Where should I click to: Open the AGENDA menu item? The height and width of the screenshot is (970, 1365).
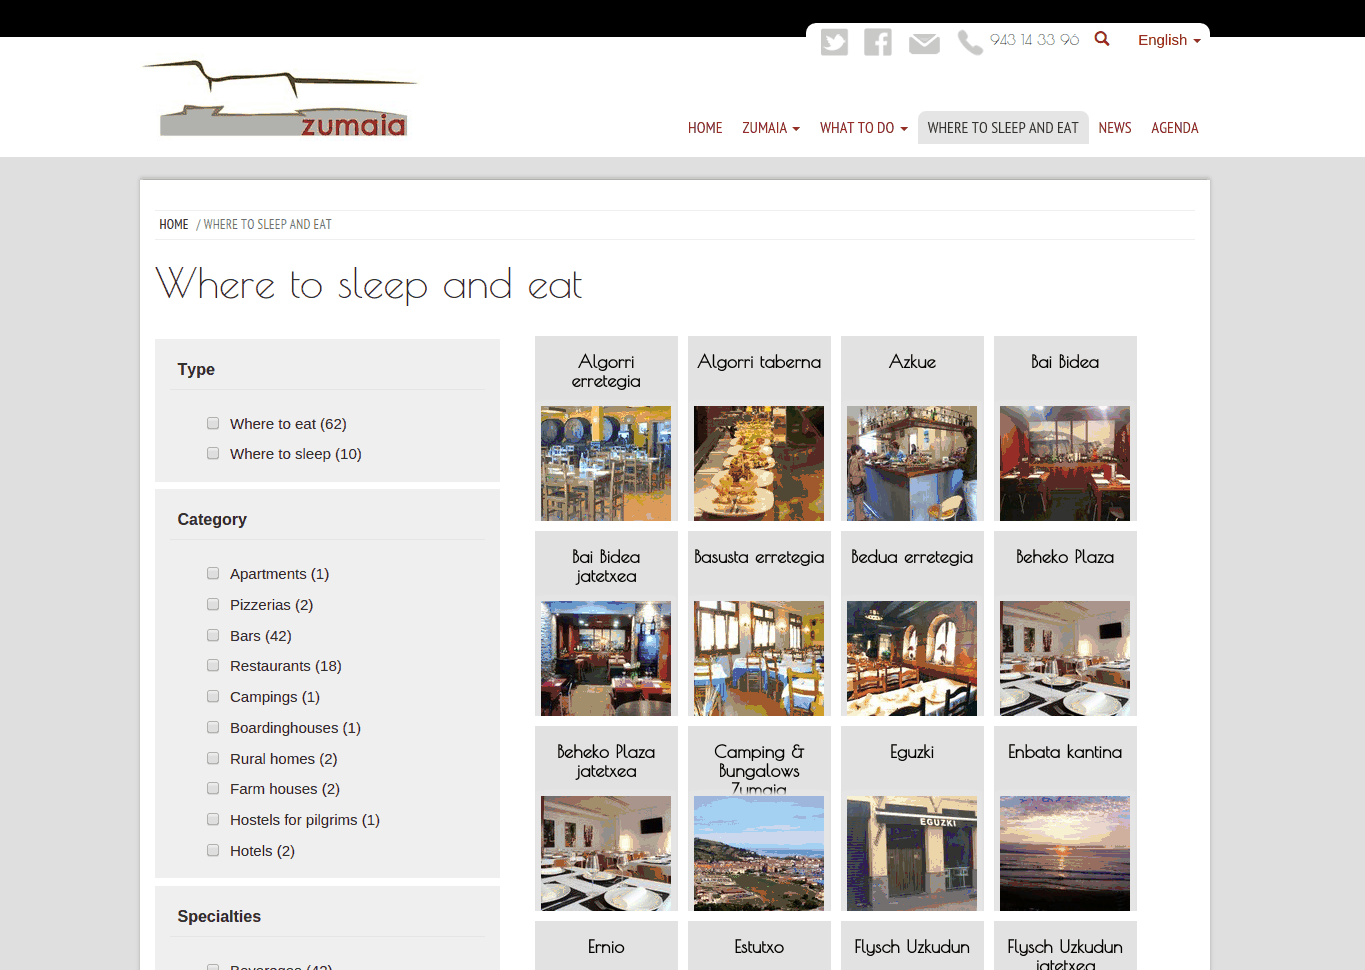[1175, 128]
